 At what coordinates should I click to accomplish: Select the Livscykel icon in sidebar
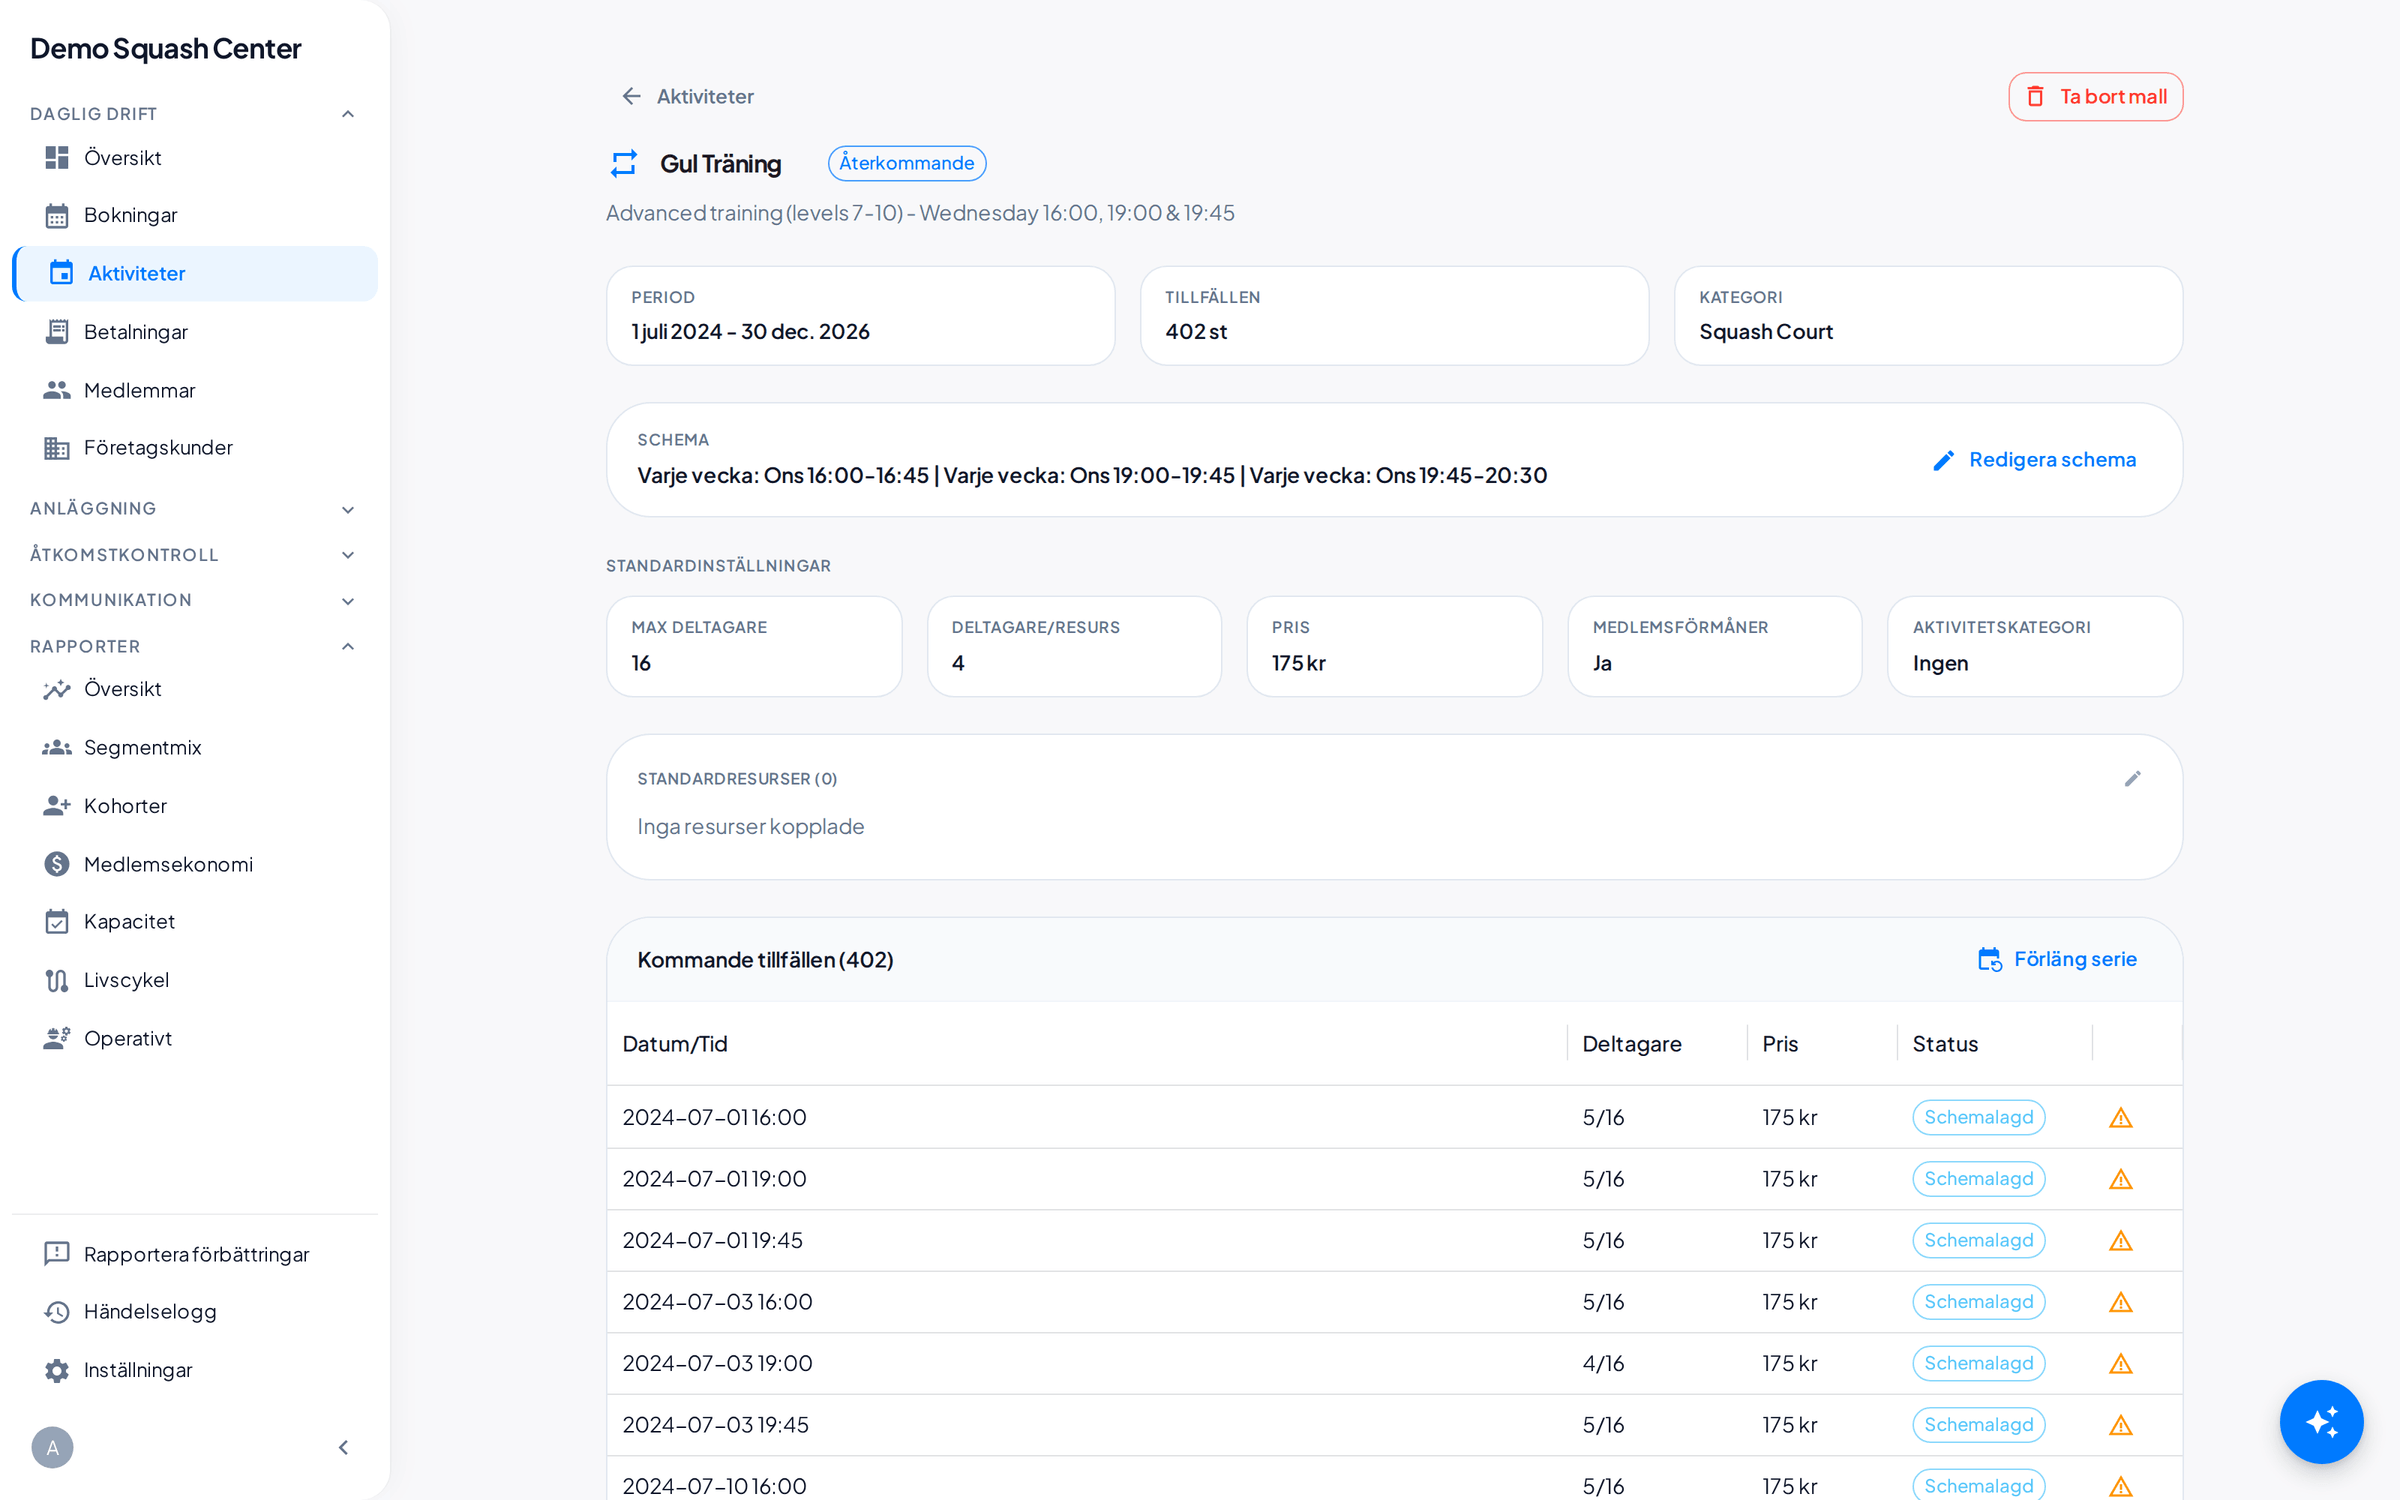pyautogui.click(x=57, y=980)
